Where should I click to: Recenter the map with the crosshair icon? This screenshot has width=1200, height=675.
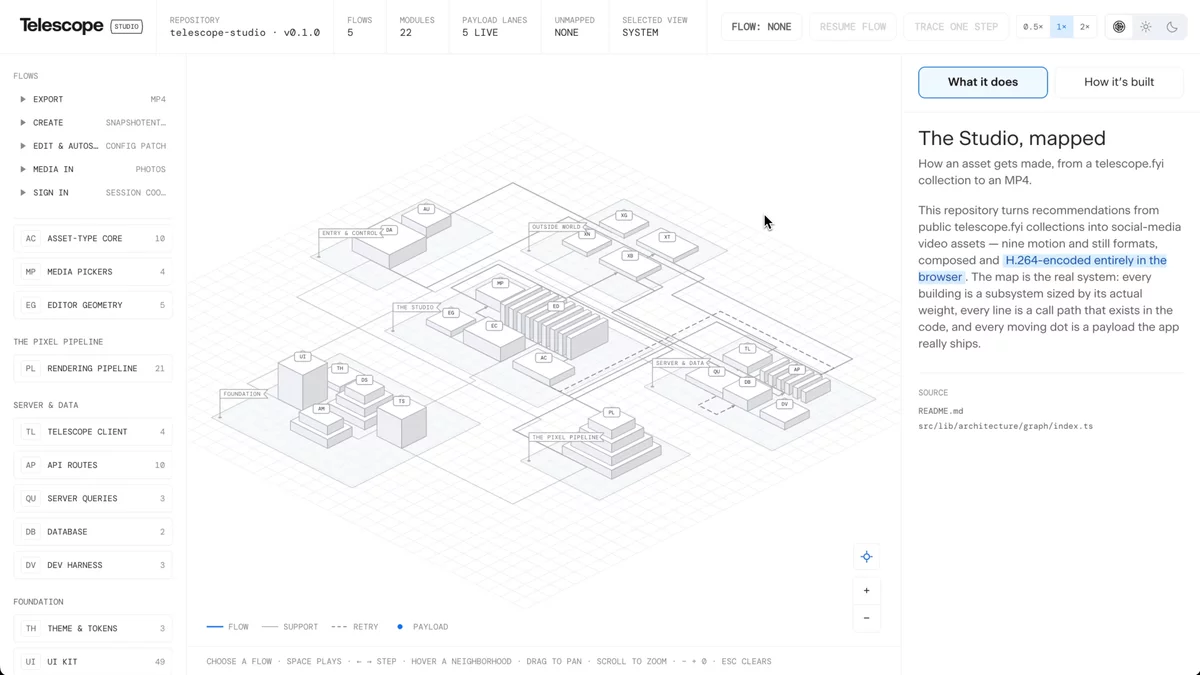pyautogui.click(x=866, y=557)
